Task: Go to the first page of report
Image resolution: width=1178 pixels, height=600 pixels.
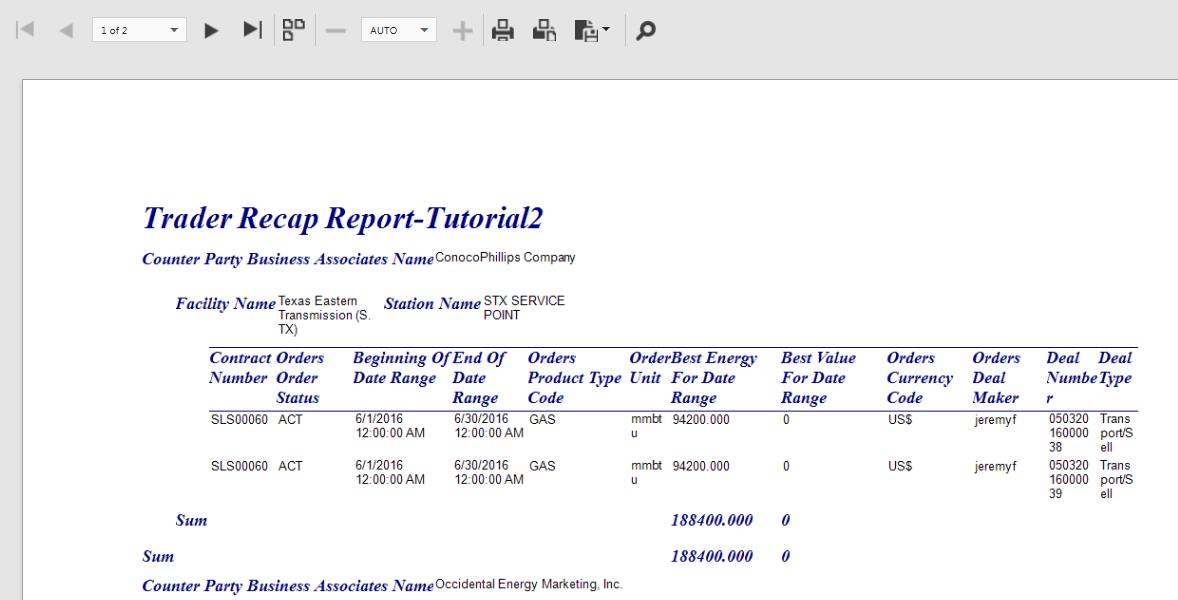Action: point(23,31)
